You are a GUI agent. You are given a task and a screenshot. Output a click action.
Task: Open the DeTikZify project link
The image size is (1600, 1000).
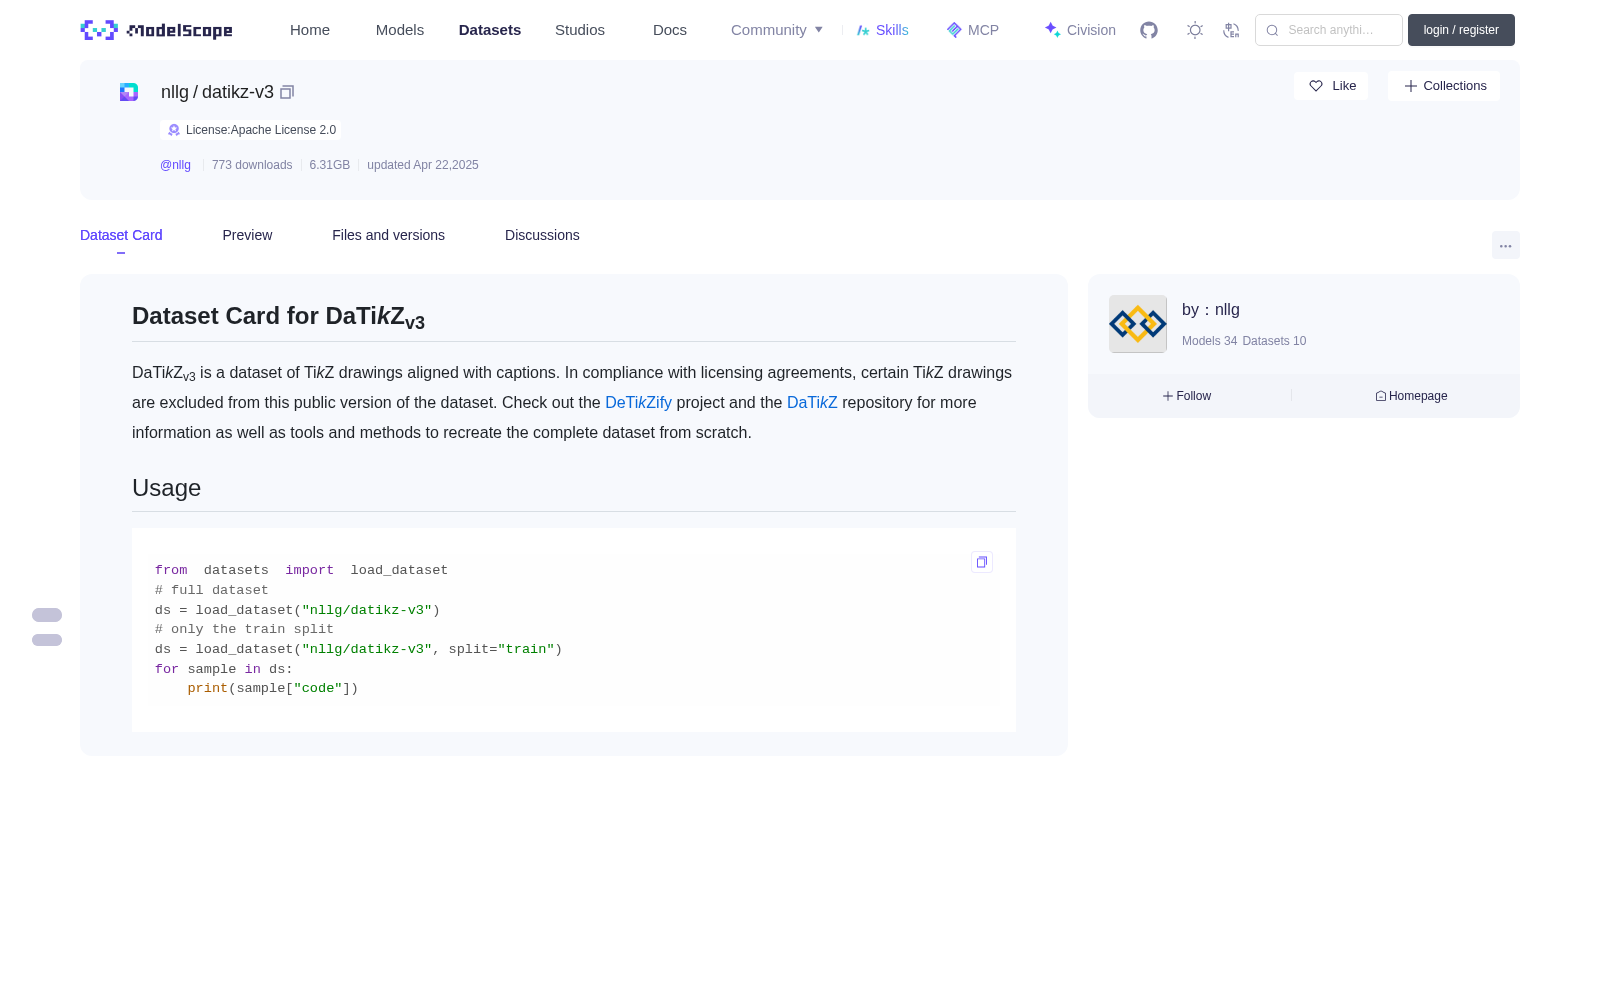point(638,402)
